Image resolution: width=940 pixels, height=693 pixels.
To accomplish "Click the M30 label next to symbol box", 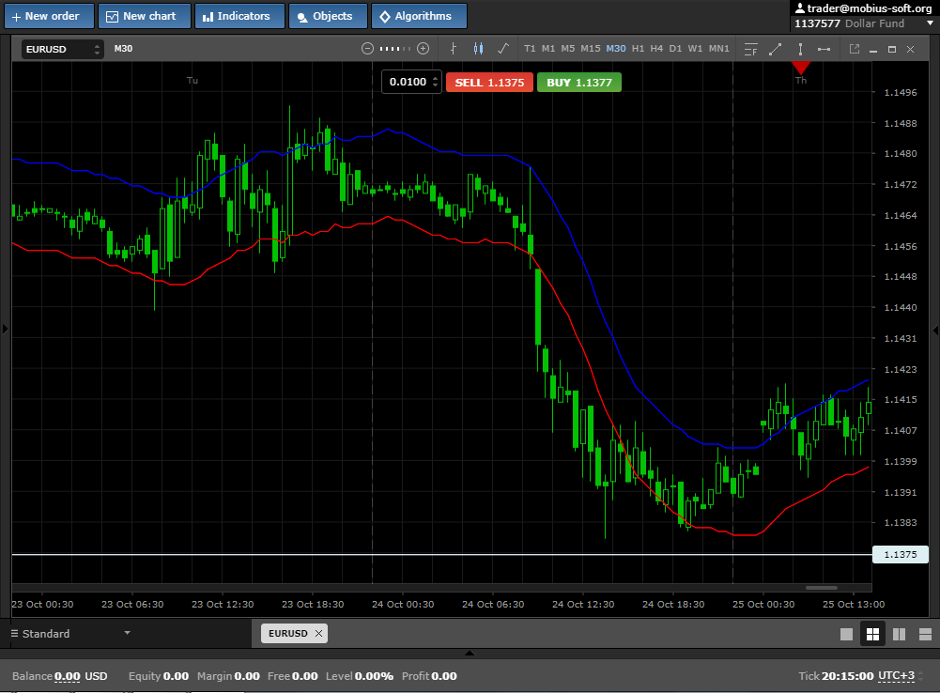I will [x=123, y=49].
